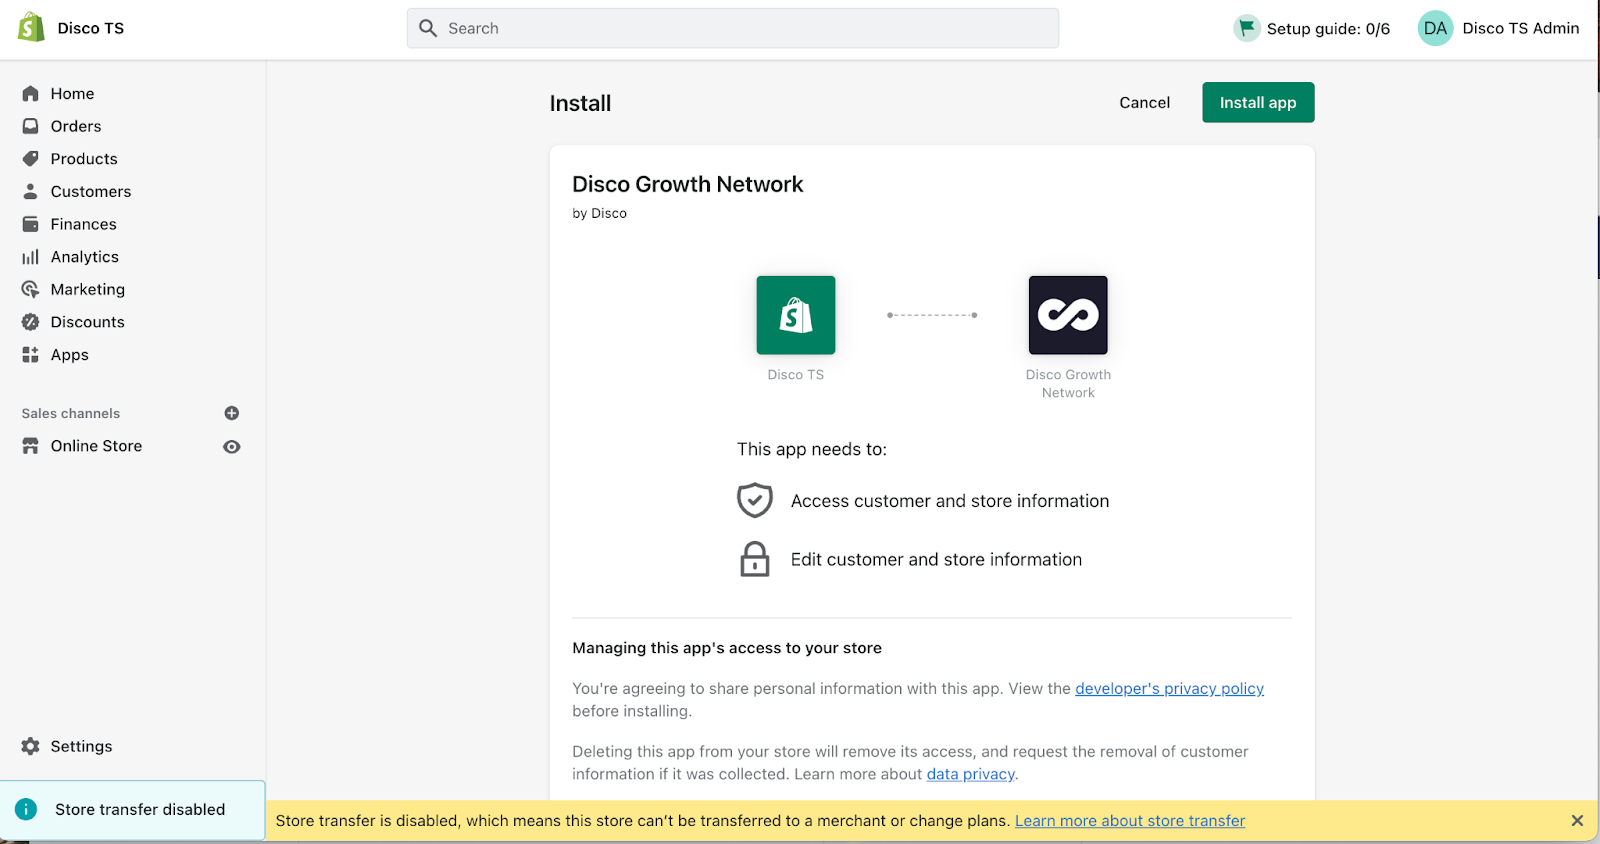
Task: View online store via eye icon
Action: pos(232,447)
